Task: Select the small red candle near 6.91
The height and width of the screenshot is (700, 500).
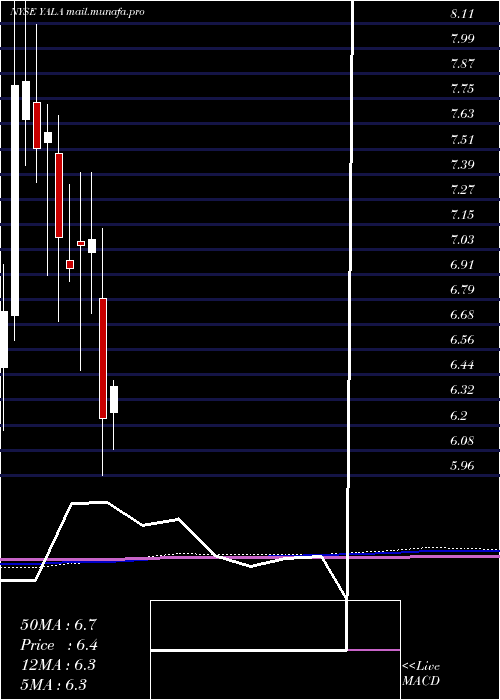Action: (x=70, y=264)
